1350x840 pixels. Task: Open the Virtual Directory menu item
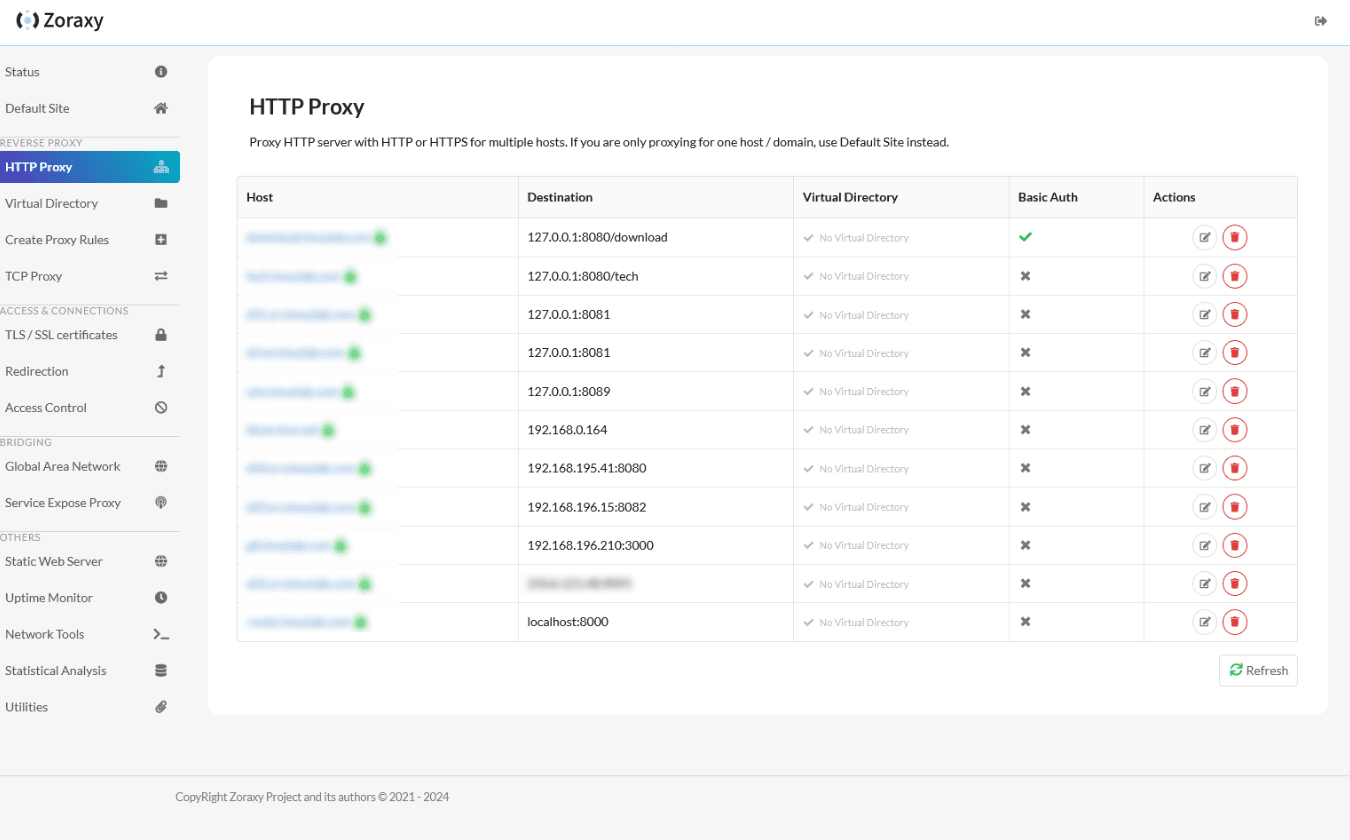[x=52, y=203]
